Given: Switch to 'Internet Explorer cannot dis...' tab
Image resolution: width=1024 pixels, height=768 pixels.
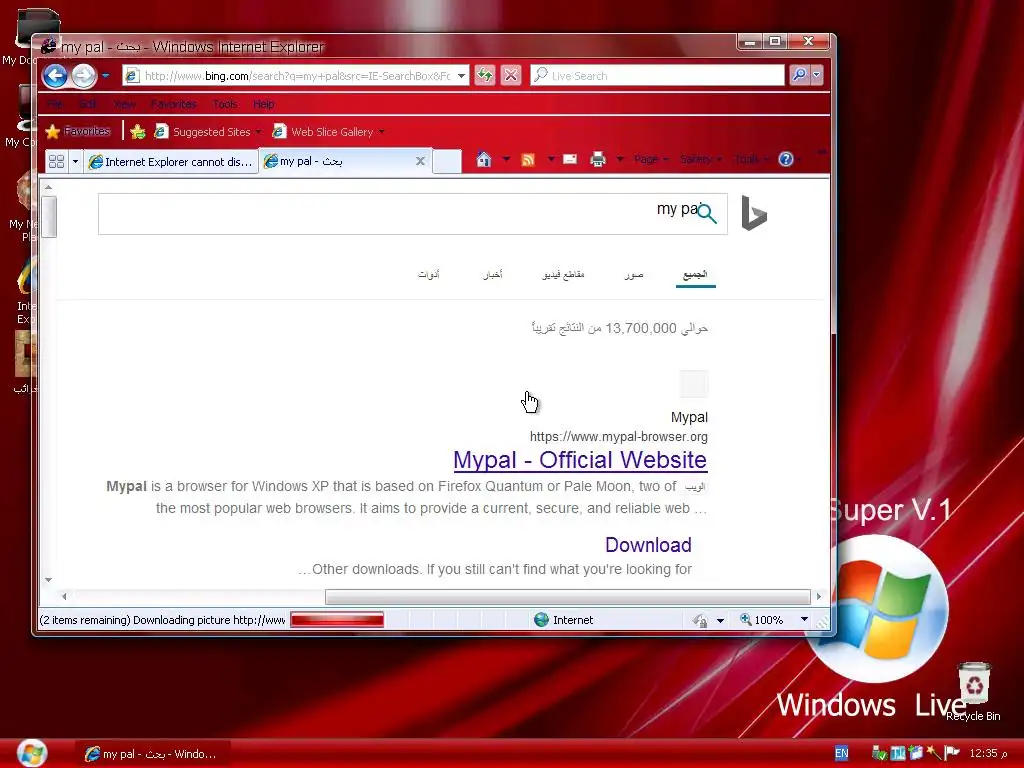Looking at the screenshot, I should click(x=171, y=161).
